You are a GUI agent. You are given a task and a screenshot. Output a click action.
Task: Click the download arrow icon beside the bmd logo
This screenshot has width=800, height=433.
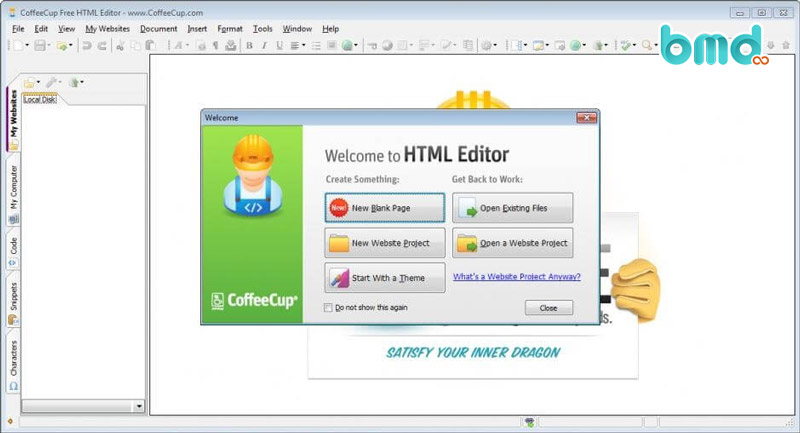point(770,45)
